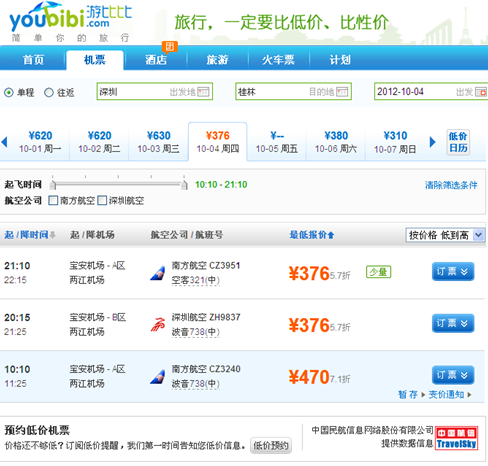The image size is (488, 466).
Task: Sort by 最低报价 column arrow
Action: point(331,235)
